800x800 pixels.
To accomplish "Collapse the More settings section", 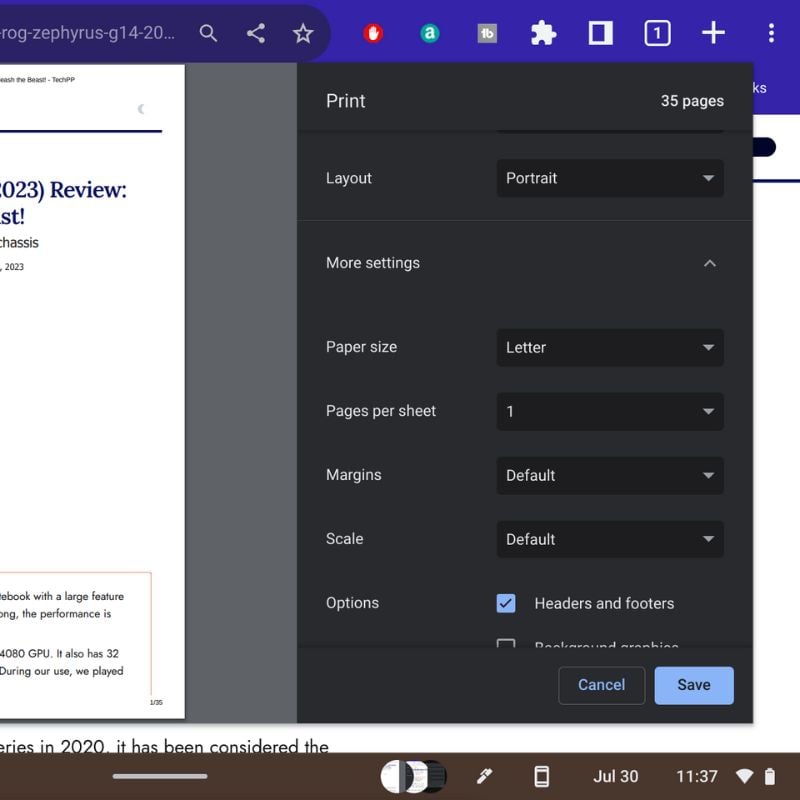I will tap(710, 263).
